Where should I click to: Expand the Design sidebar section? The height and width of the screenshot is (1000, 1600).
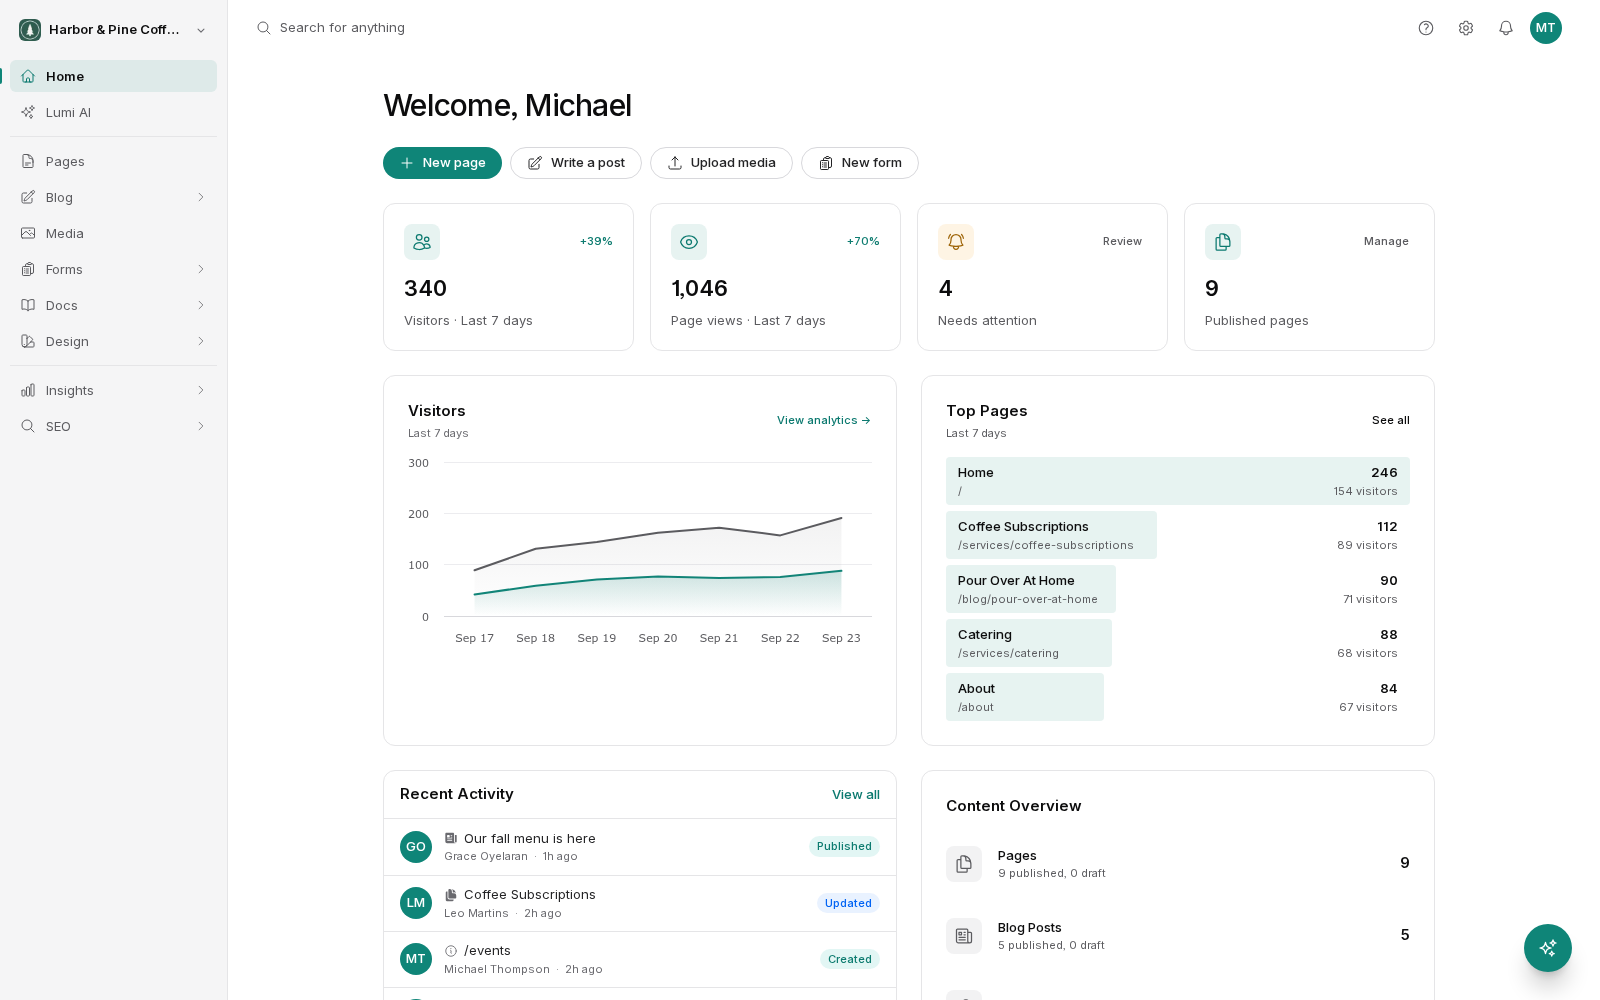pyautogui.click(x=201, y=341)
